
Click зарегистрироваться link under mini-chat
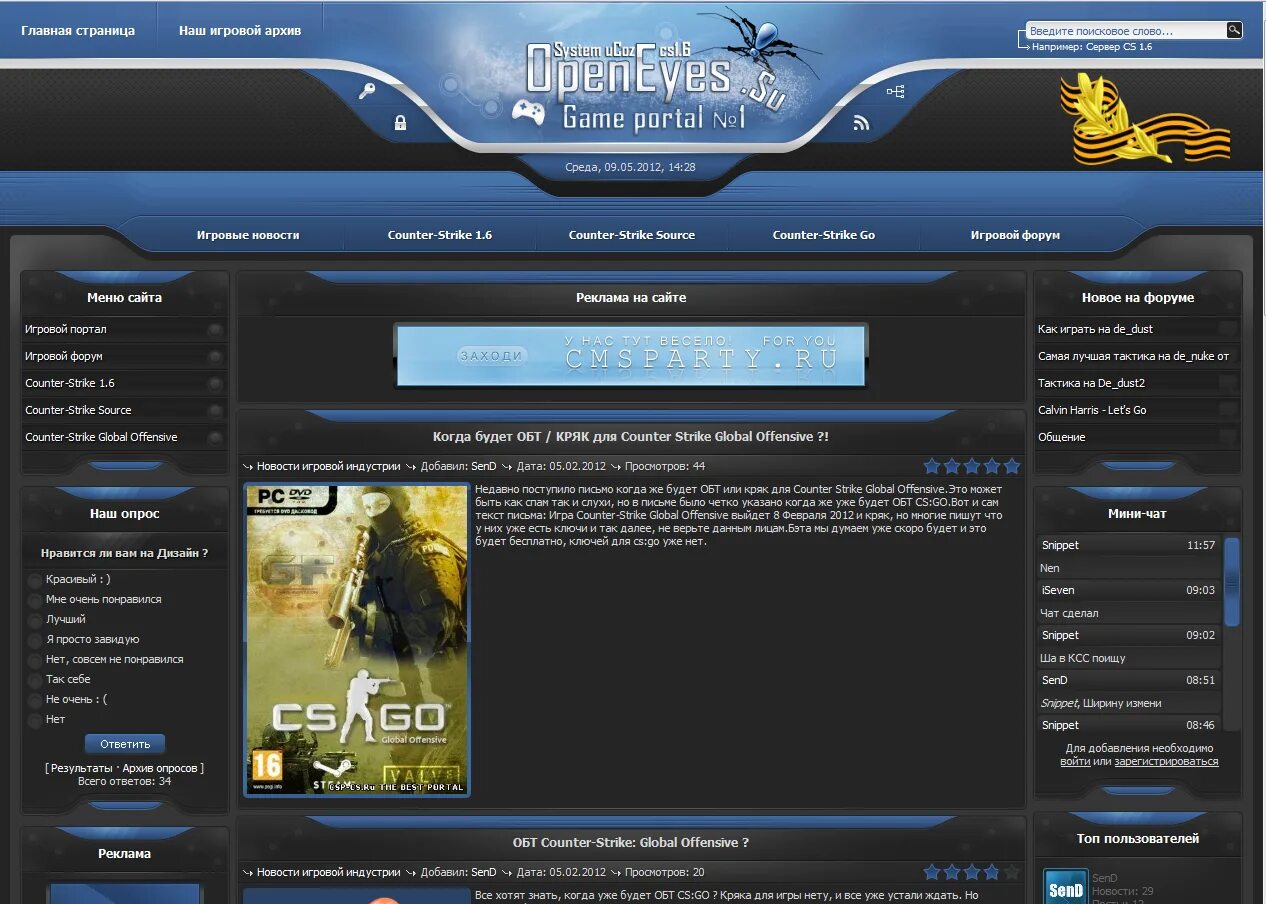[x=1166, y=761]
